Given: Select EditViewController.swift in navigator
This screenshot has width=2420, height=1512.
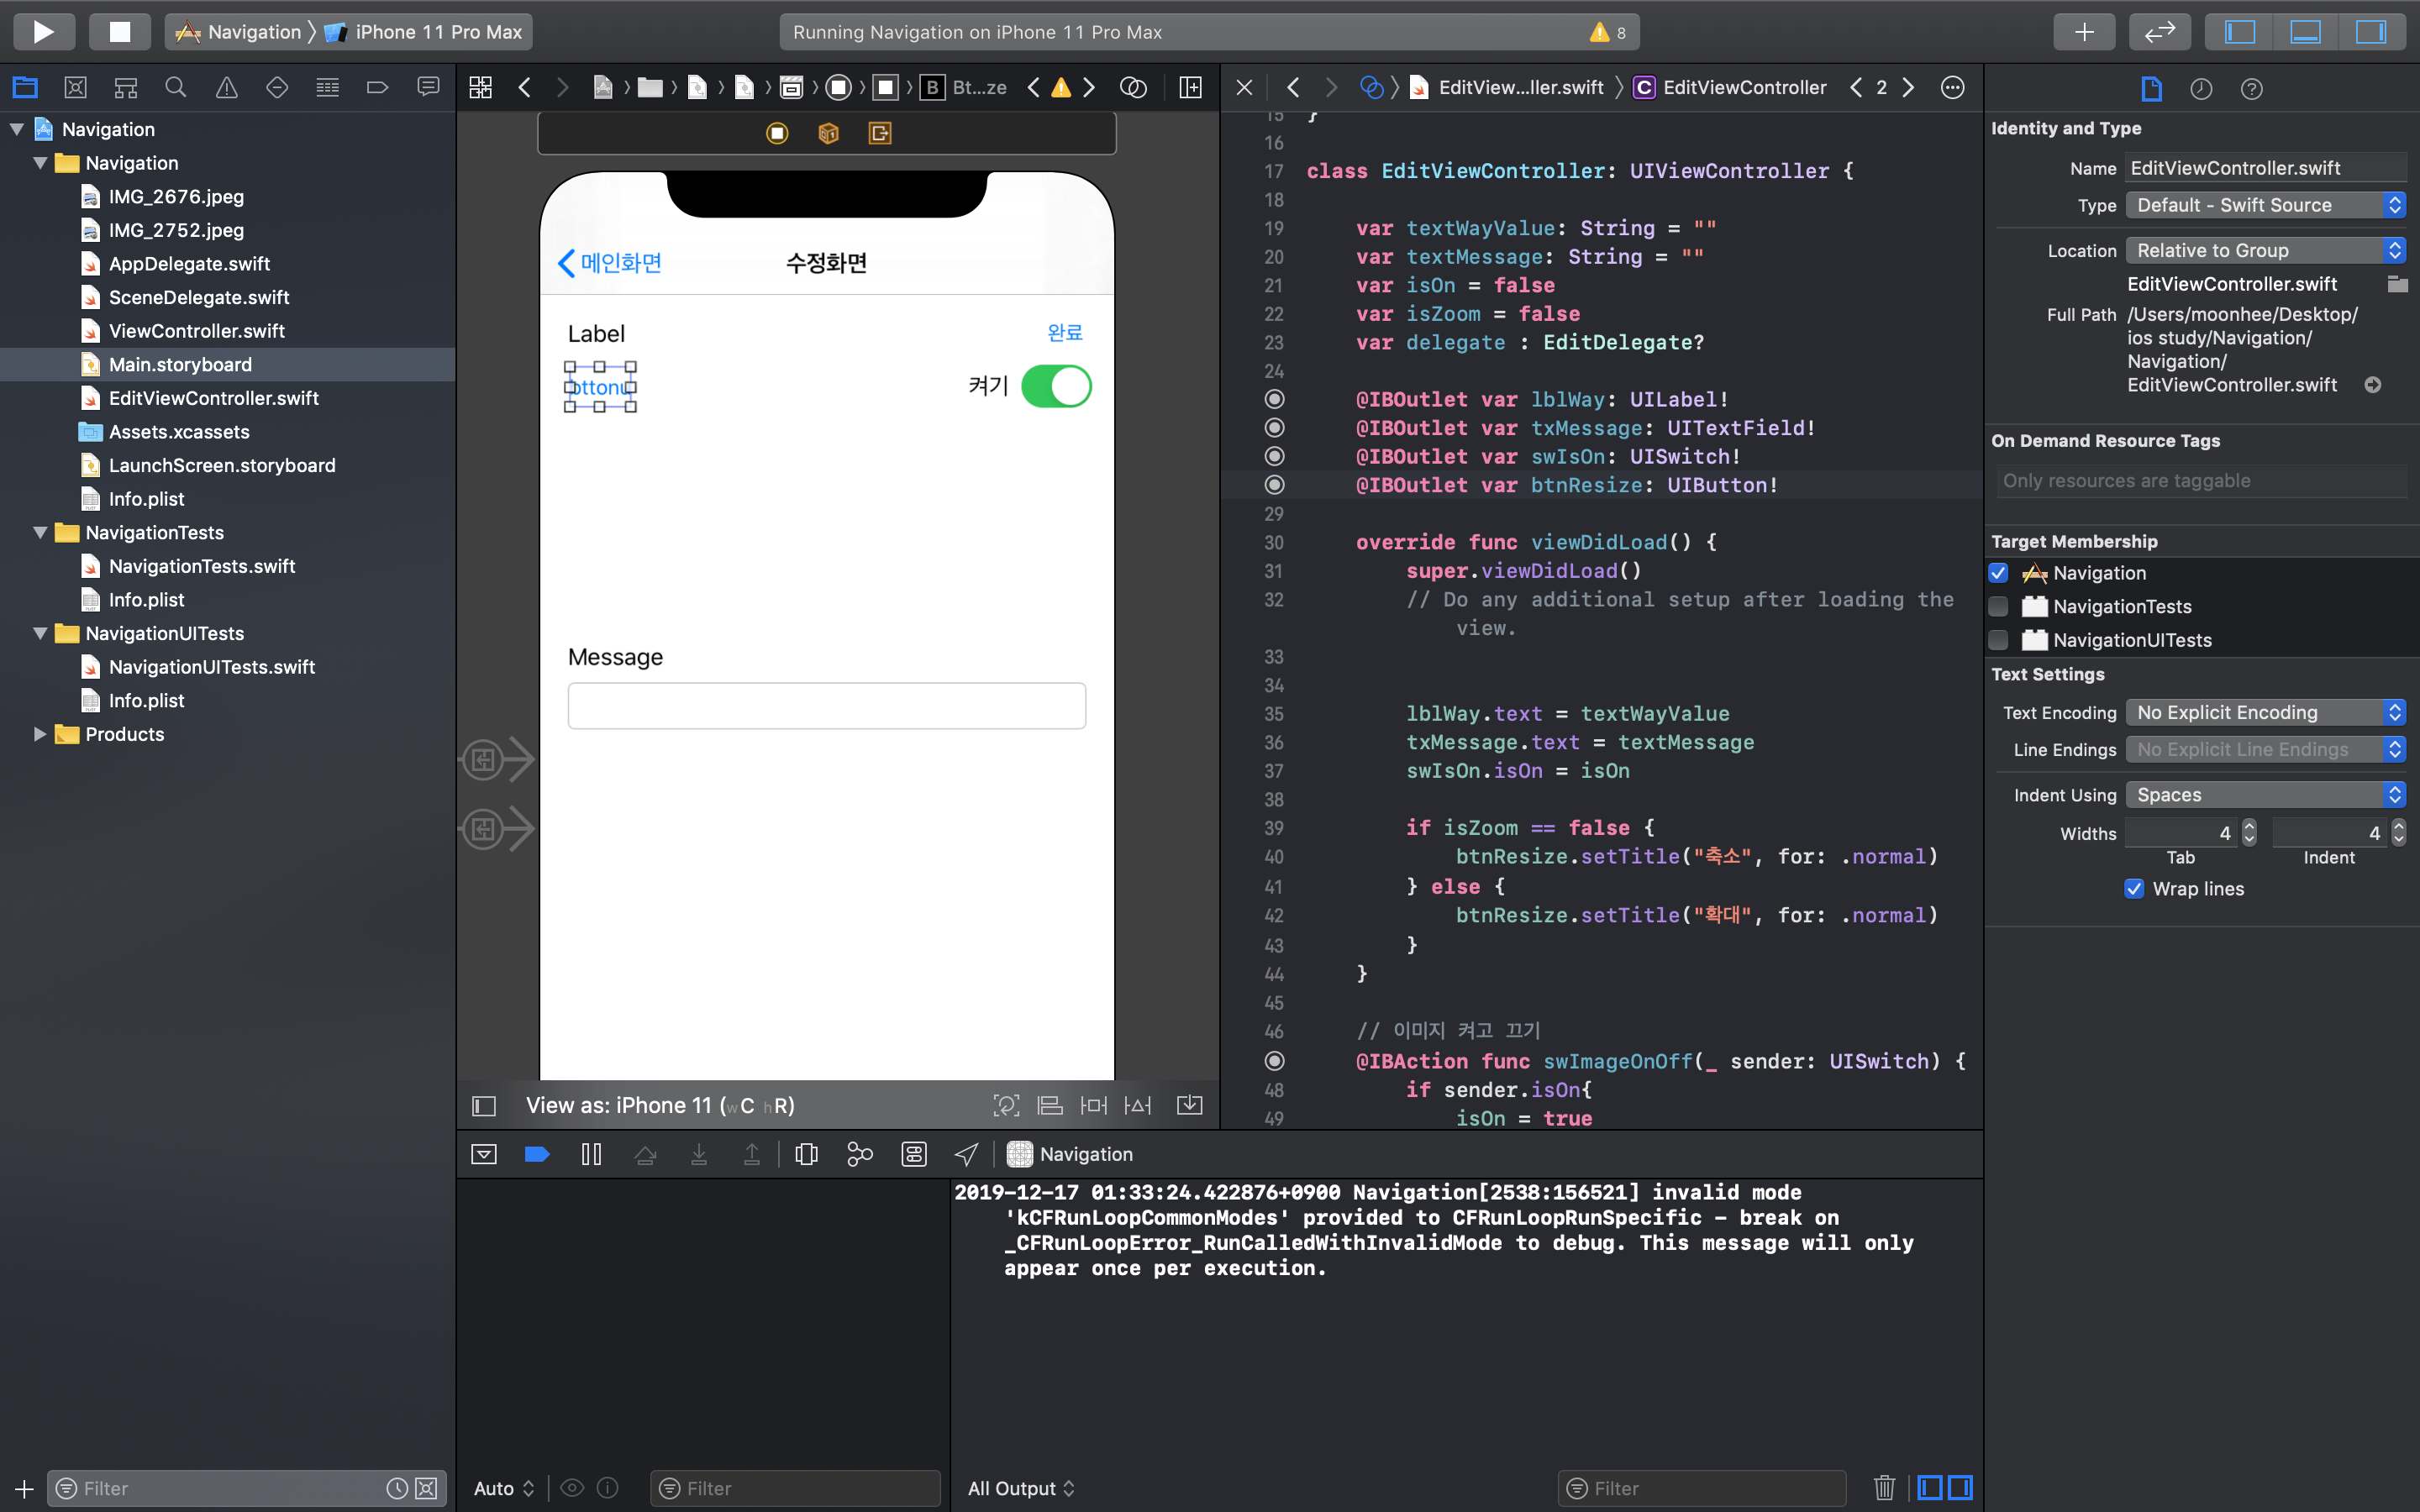Looking at the screenshot, I should [x=213, y=398].
